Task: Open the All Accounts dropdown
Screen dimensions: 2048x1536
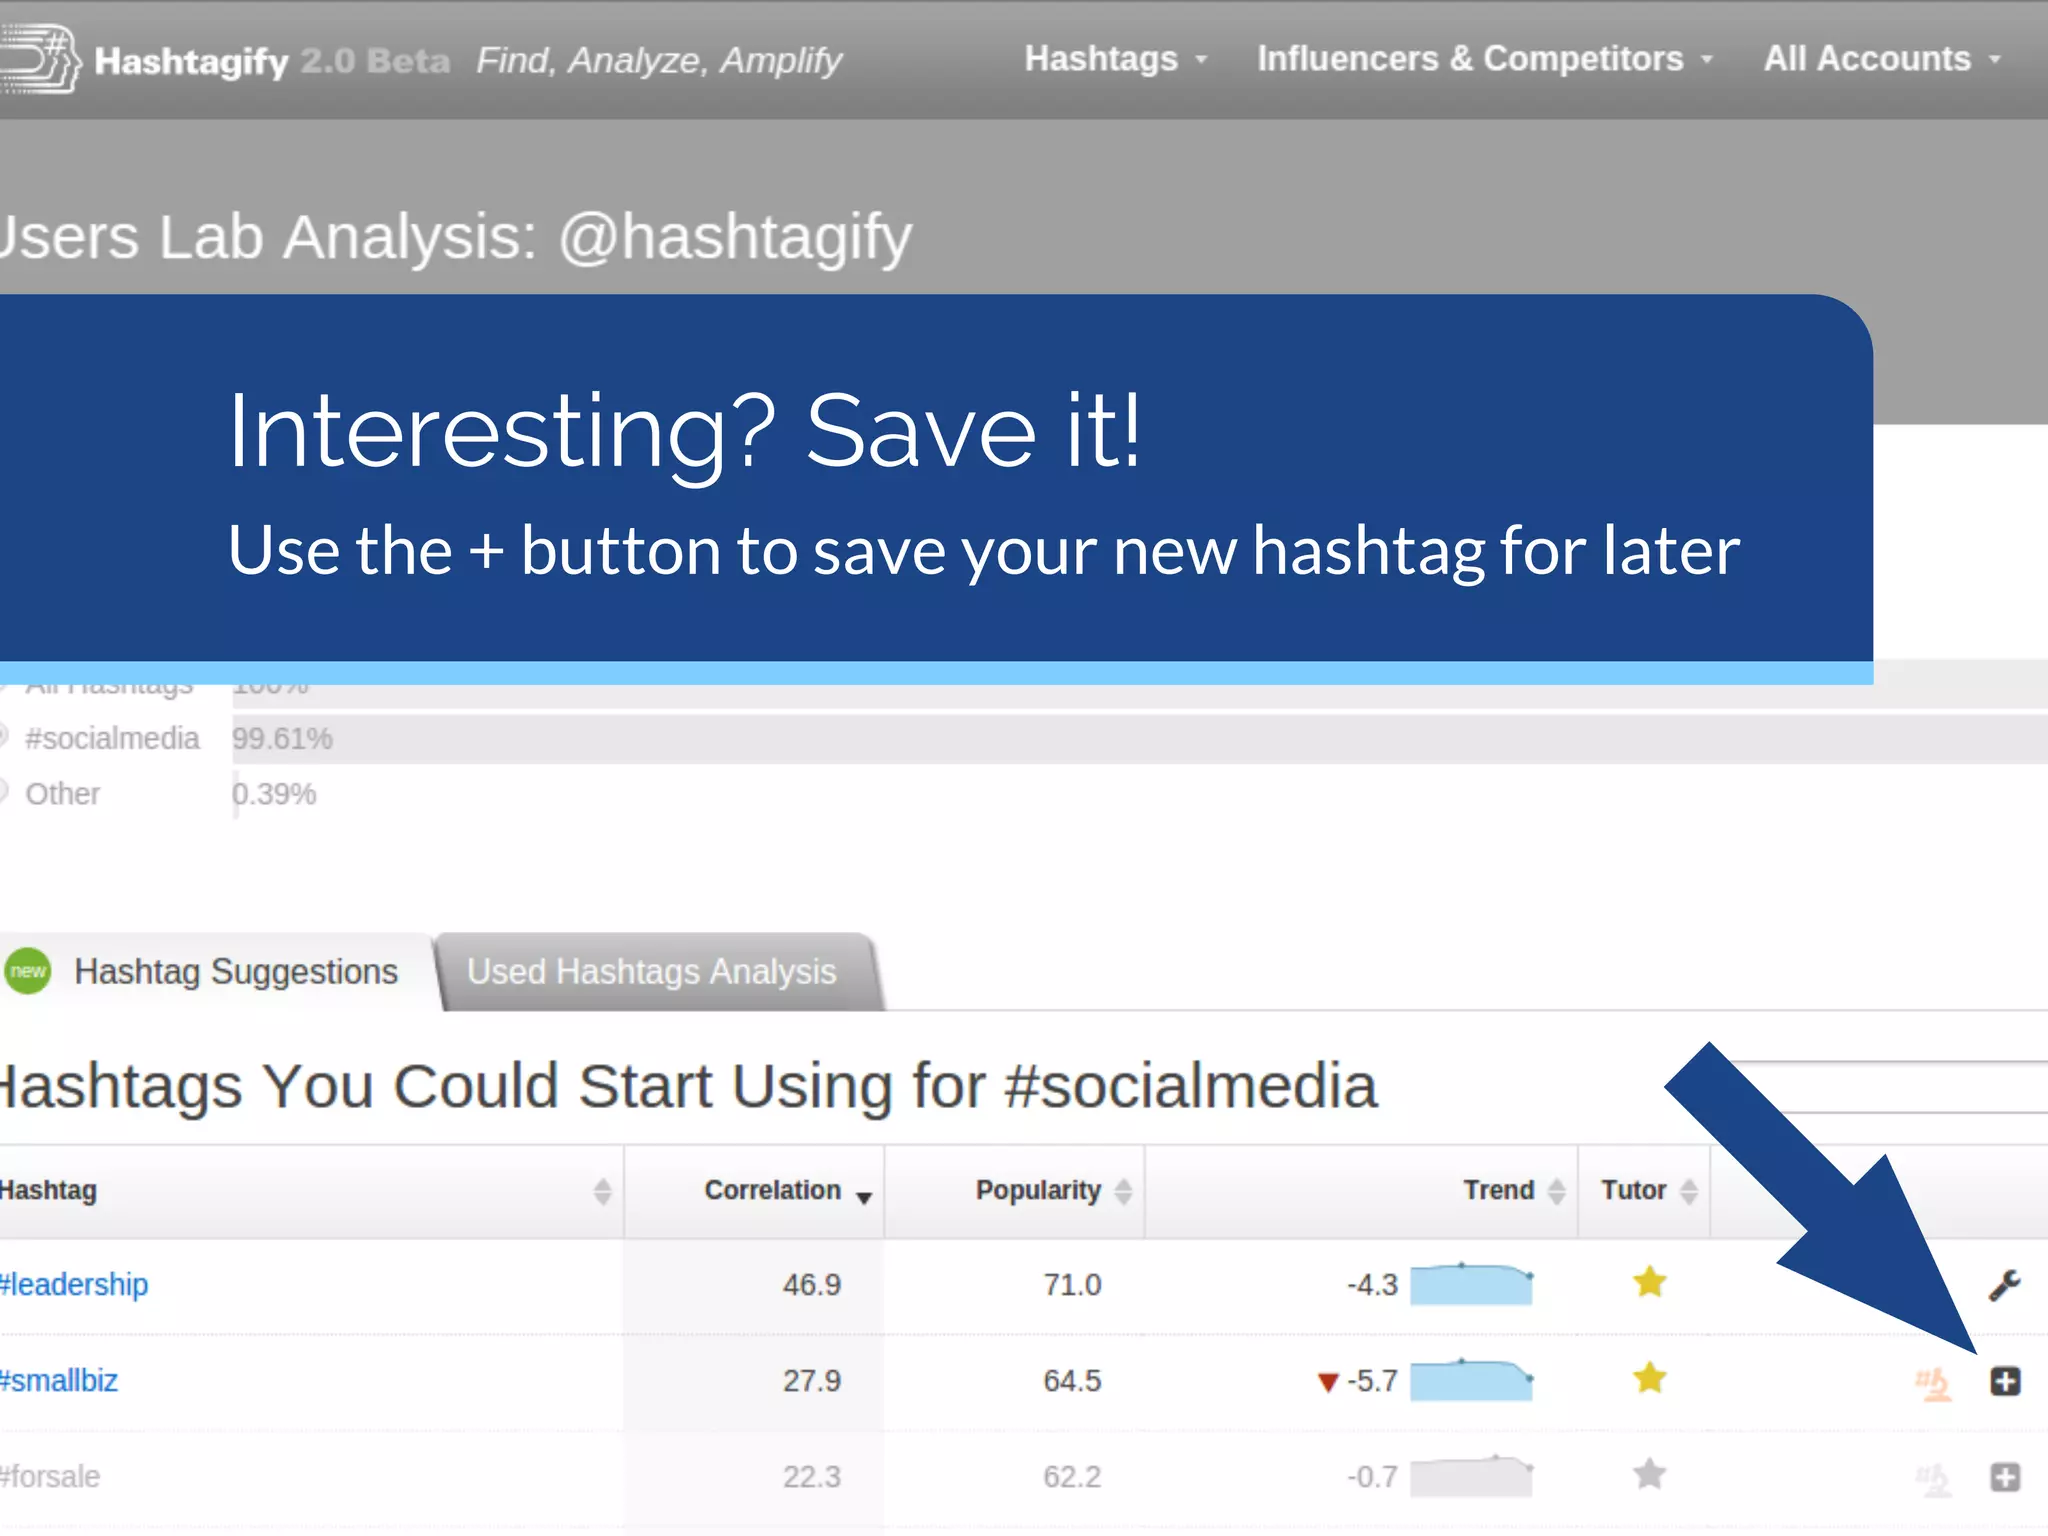Action: [x=1882, y=59]
